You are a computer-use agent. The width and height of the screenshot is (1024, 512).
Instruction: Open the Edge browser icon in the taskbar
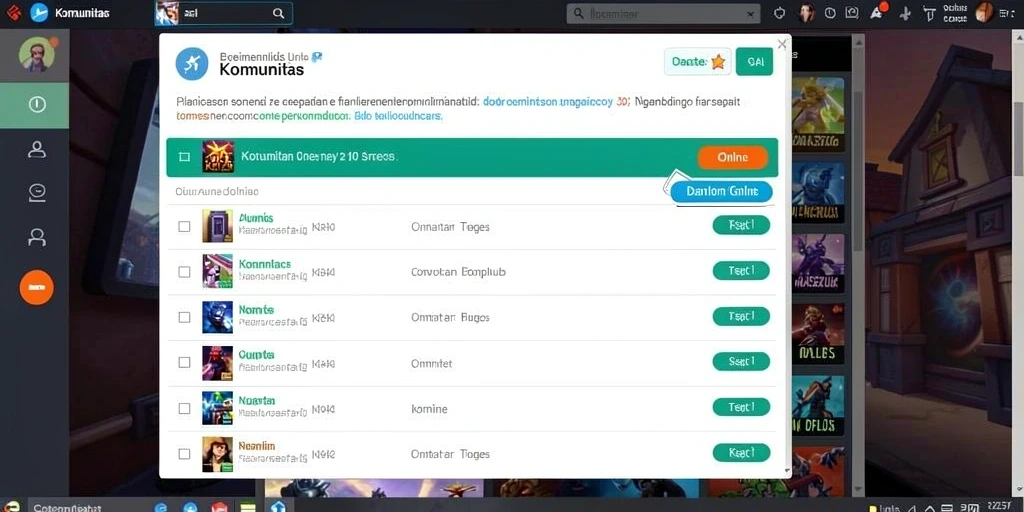tap(160, 507)
